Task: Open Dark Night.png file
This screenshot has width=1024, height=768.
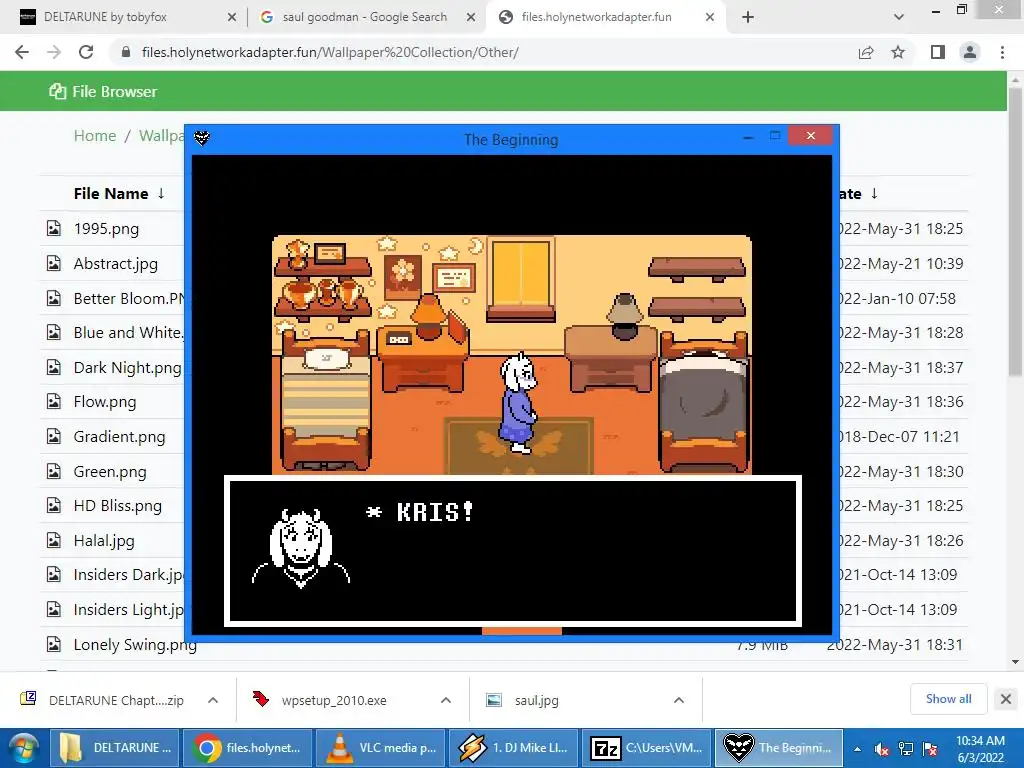Action: pyautogui.click(x=127, y=368)
